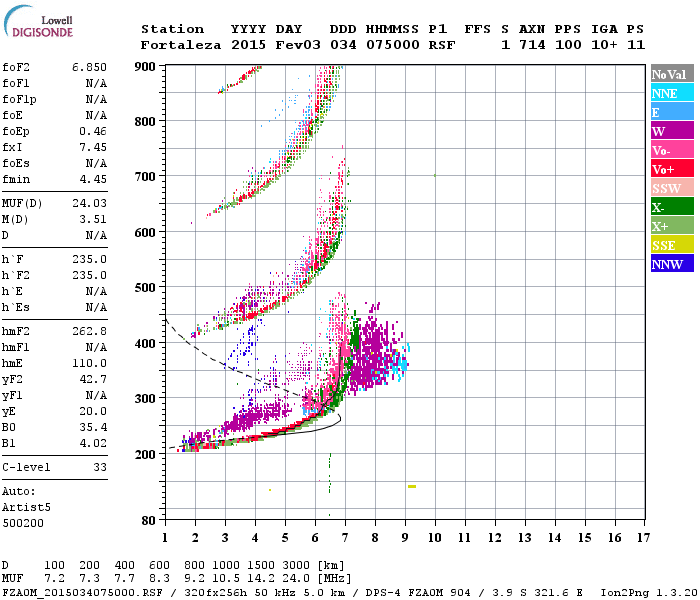Select the hmF2 value 262.8

[x=89, y=331]
